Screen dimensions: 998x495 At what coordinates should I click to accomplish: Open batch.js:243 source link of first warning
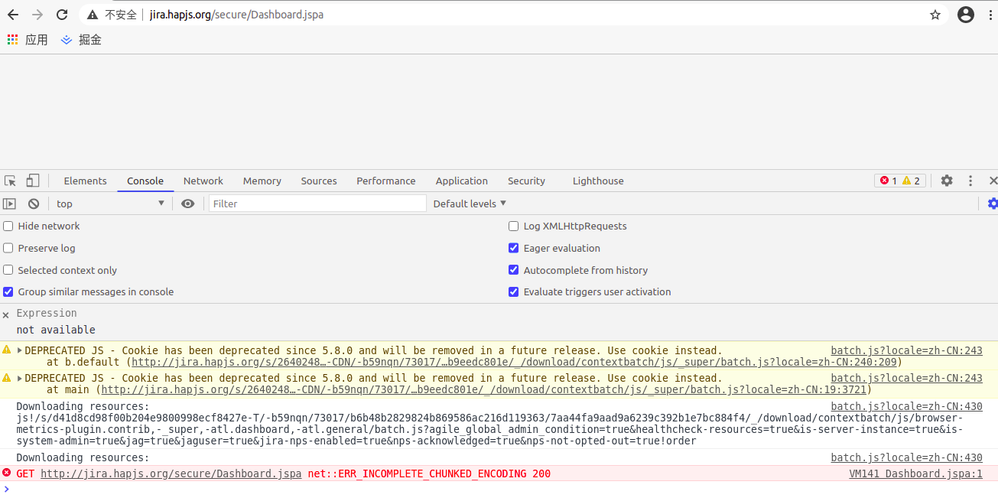[x=906, y=350]
